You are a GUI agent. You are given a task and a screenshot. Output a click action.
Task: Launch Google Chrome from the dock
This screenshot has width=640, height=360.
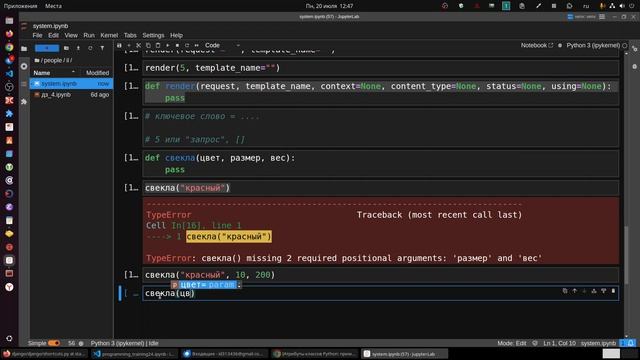9,47
